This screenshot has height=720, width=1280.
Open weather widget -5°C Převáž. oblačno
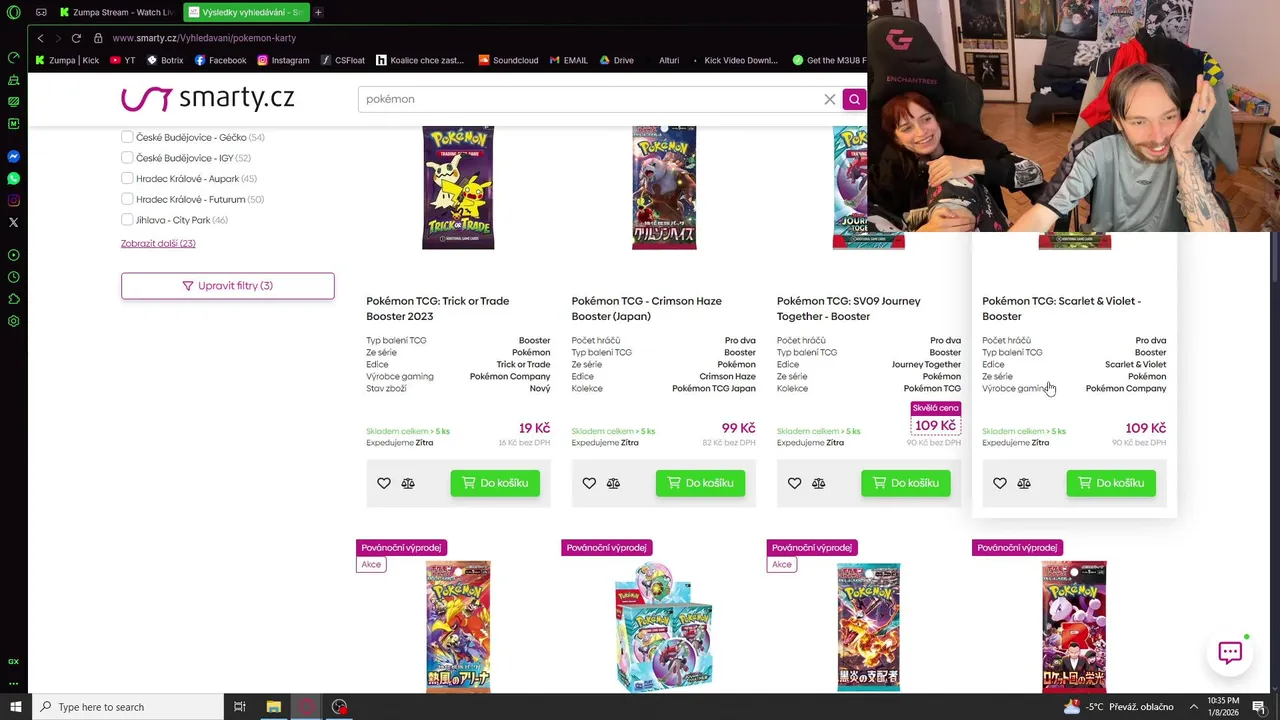(x=1118, y=707)
